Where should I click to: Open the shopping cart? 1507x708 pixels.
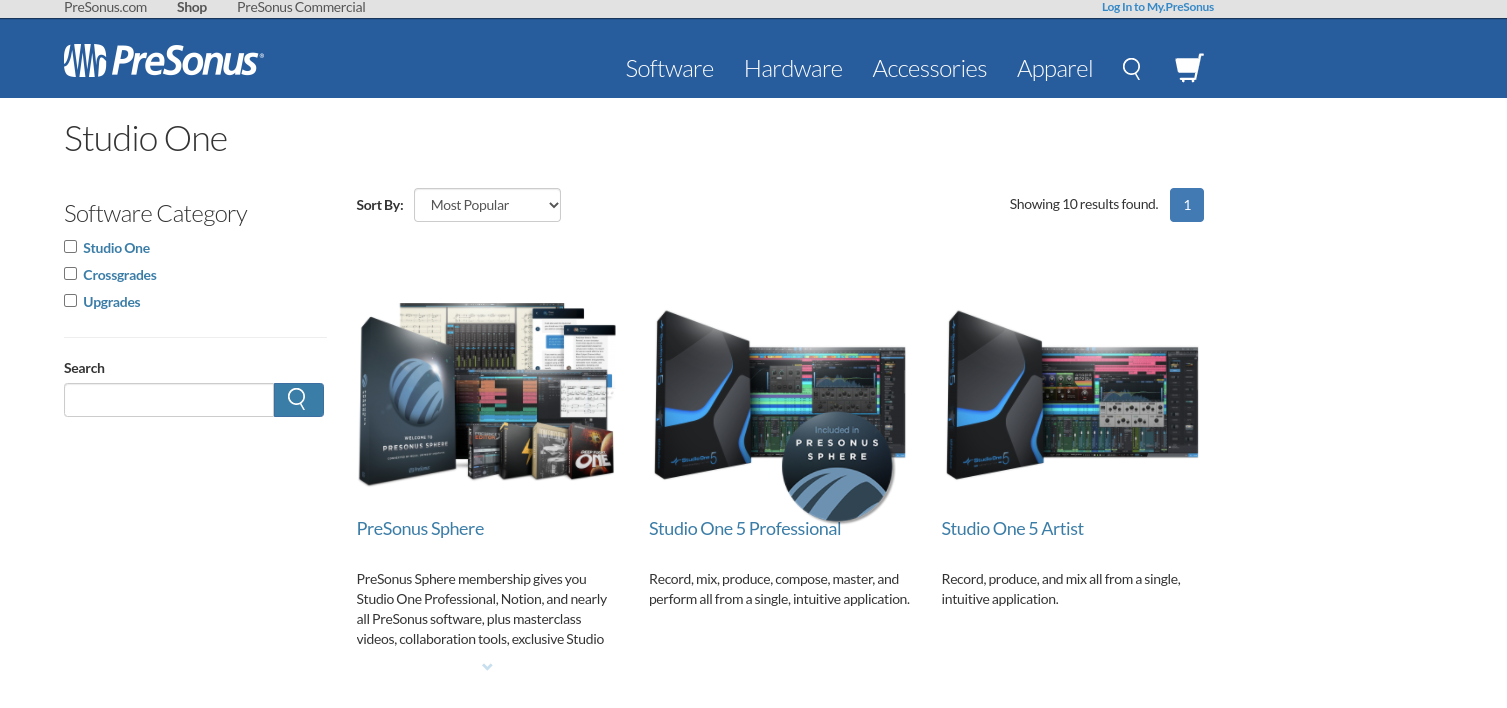pos(1188,68)
